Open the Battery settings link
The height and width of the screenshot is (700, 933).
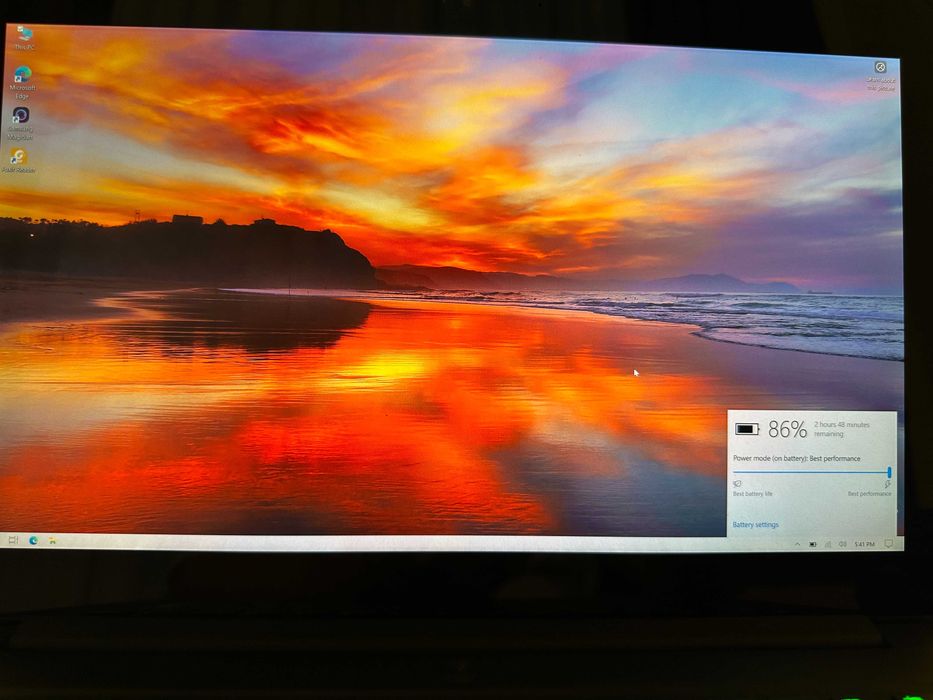tap(755, 524)
